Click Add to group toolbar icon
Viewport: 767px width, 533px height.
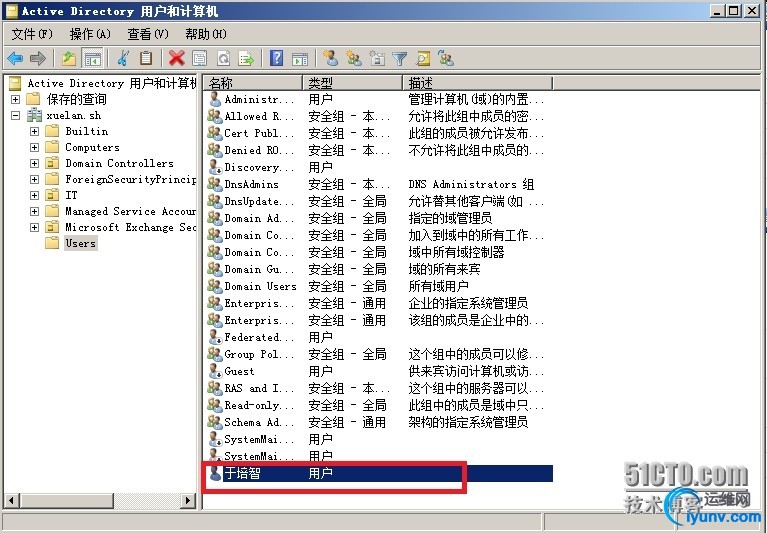[x=446, y=59]
